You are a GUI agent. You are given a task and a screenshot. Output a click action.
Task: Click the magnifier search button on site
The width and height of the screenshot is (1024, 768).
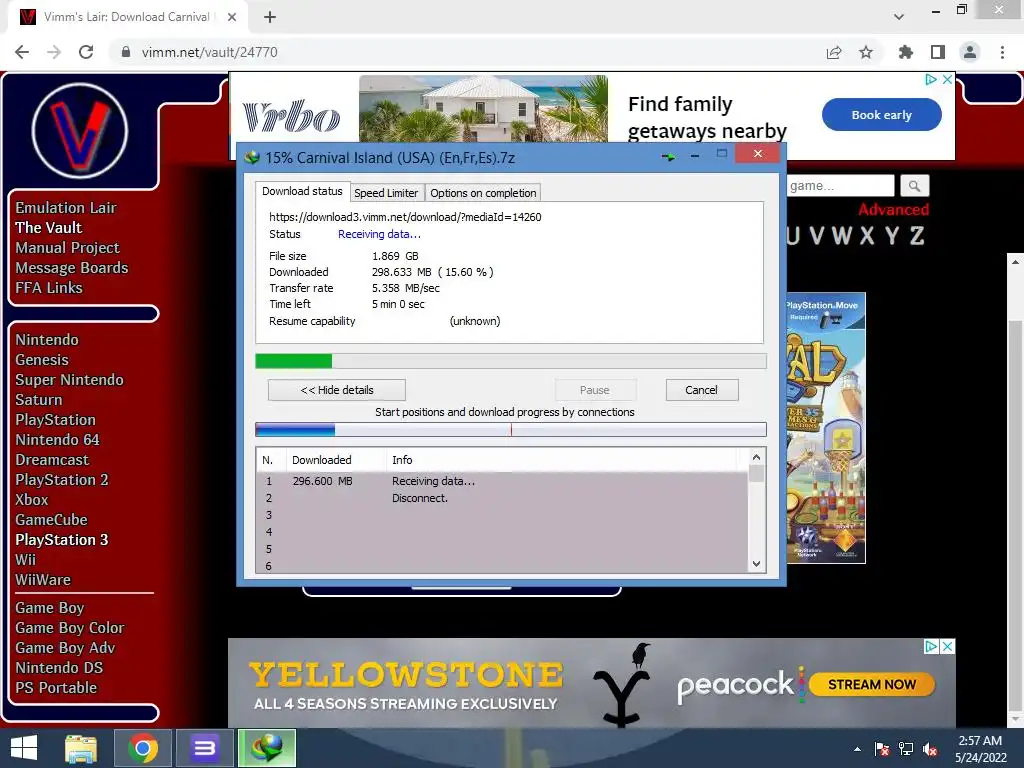coord(914,186)
